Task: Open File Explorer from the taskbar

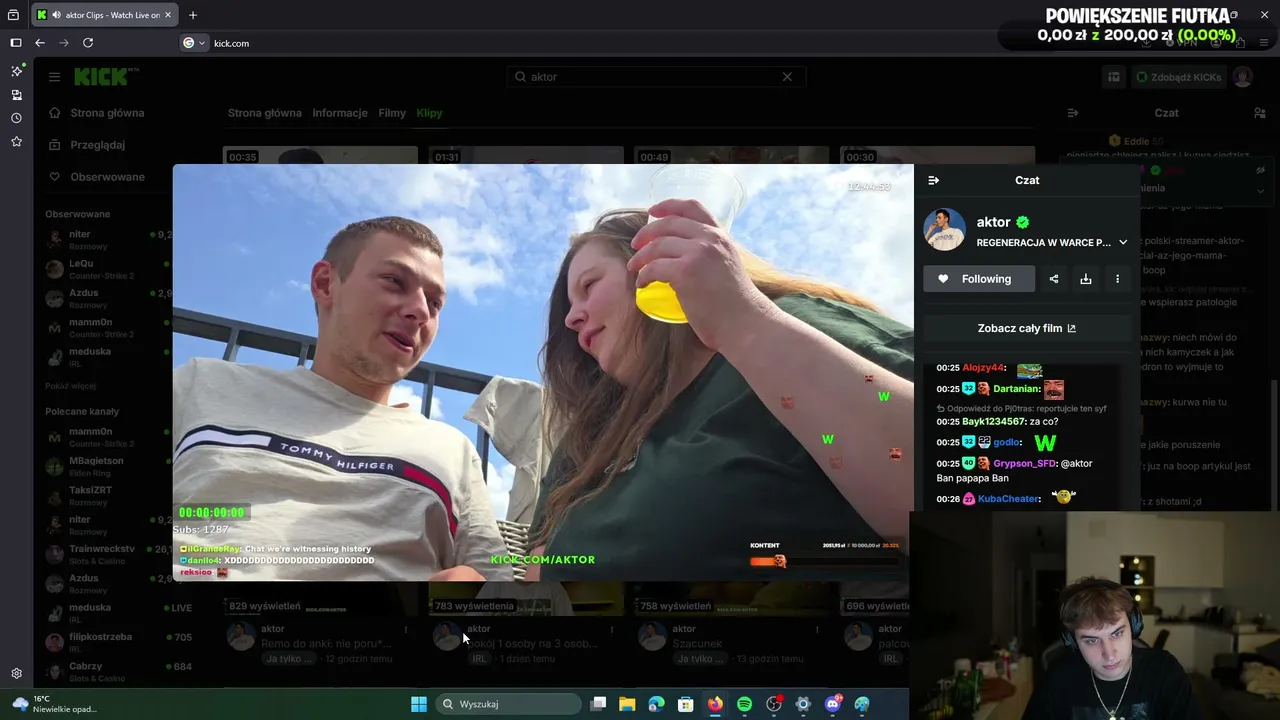Action: click(627, 704)
